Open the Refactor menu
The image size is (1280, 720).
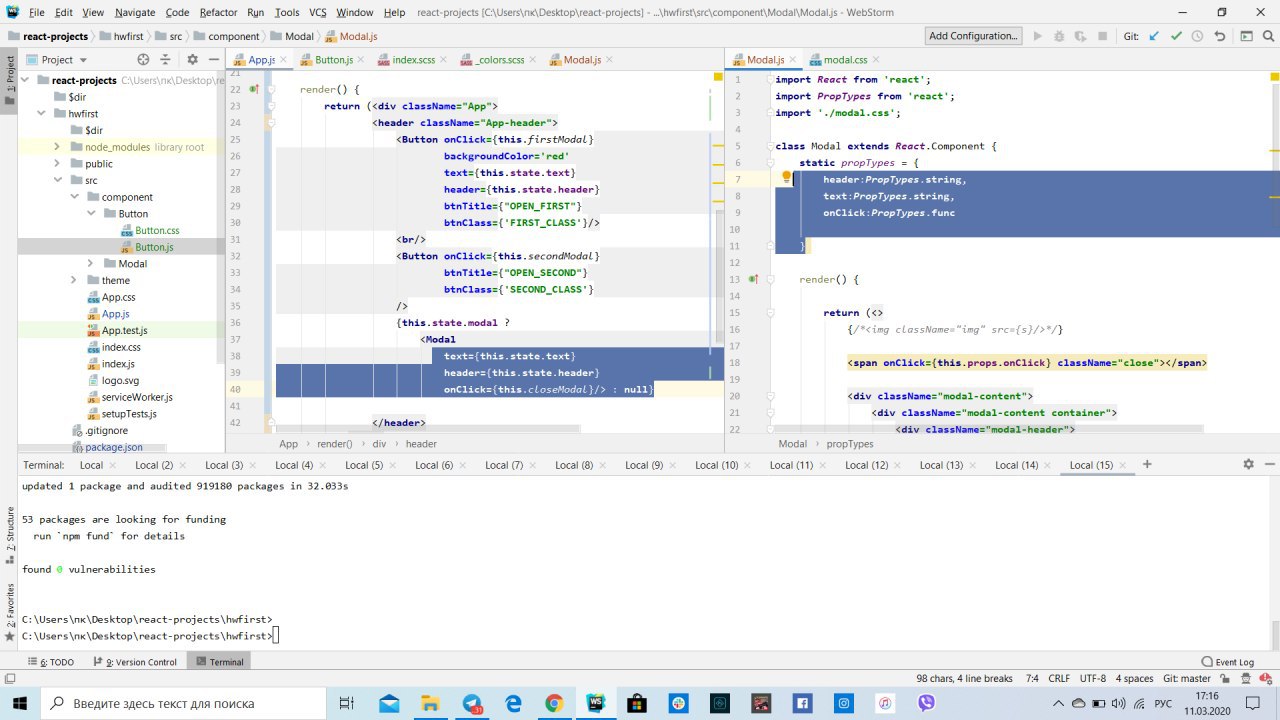[218, 12]
